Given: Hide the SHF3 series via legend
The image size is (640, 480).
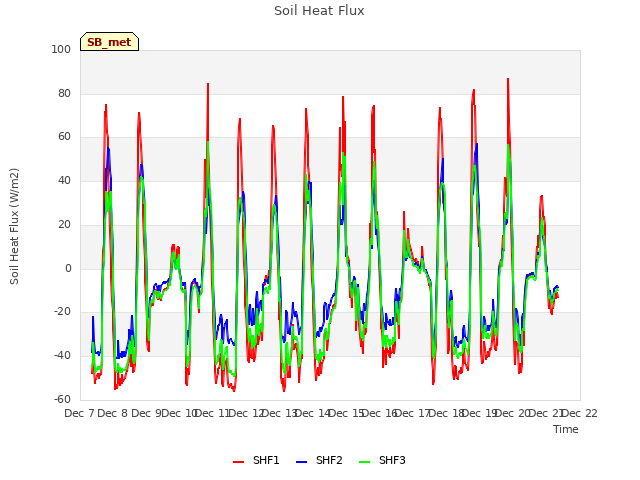Looking at the screenshot, I should [382, 460].
